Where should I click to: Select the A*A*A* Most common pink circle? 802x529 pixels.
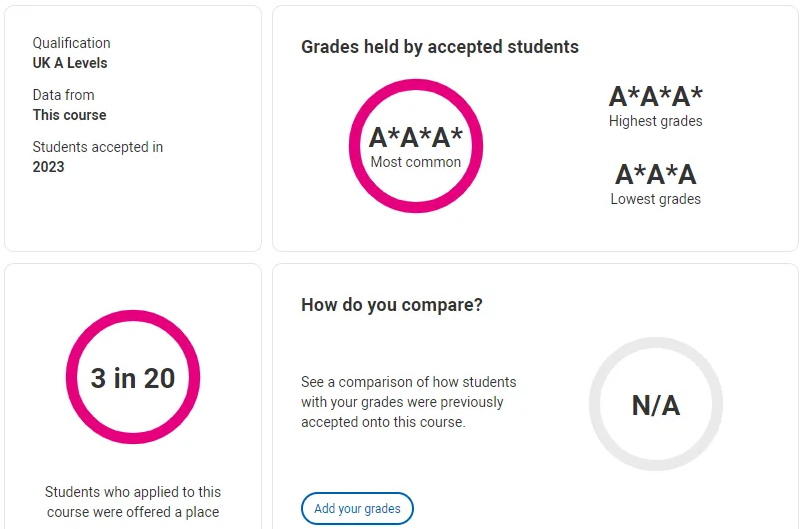[x=416, y=146]
